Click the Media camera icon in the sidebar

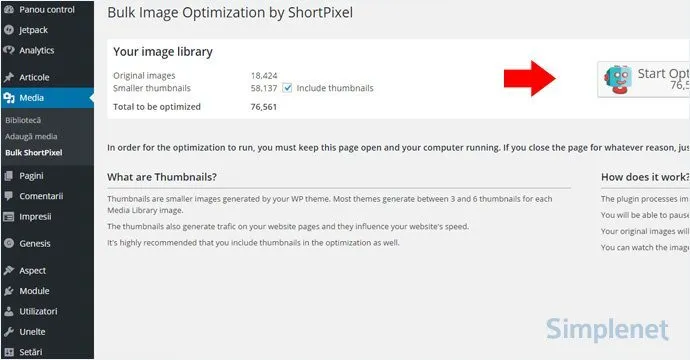tap(9, 98)
